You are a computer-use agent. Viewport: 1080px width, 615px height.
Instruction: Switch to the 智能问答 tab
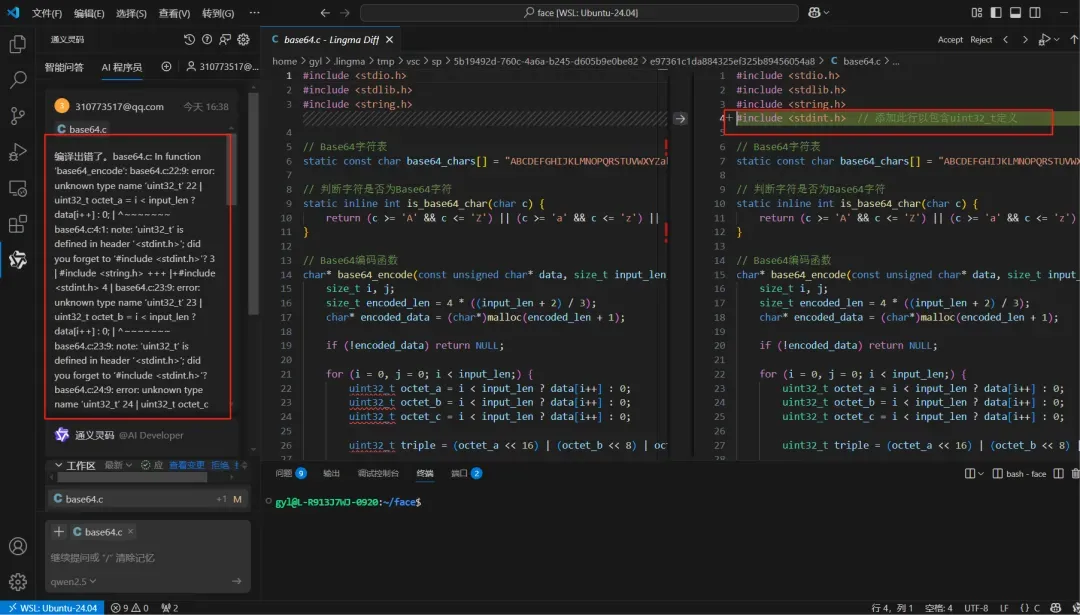(x=64, y=67)
